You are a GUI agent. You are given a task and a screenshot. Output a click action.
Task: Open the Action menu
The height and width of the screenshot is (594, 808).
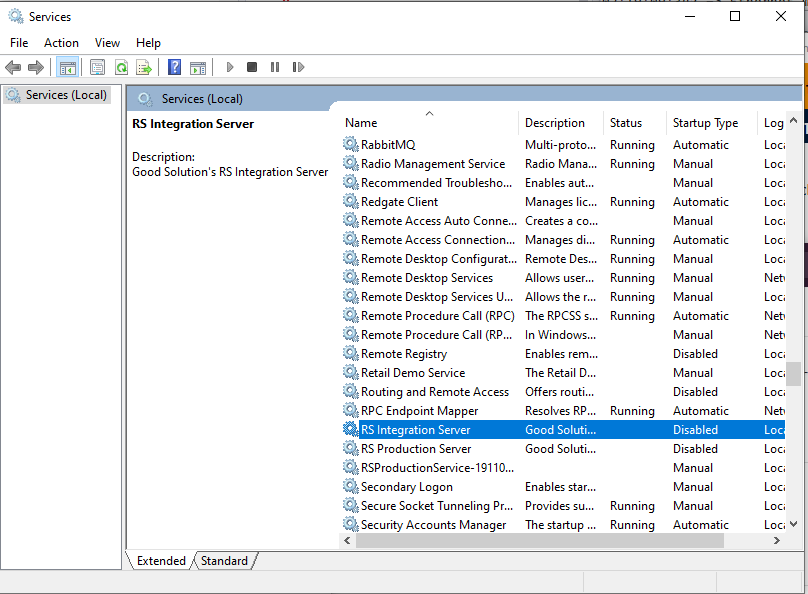point(61,43)
